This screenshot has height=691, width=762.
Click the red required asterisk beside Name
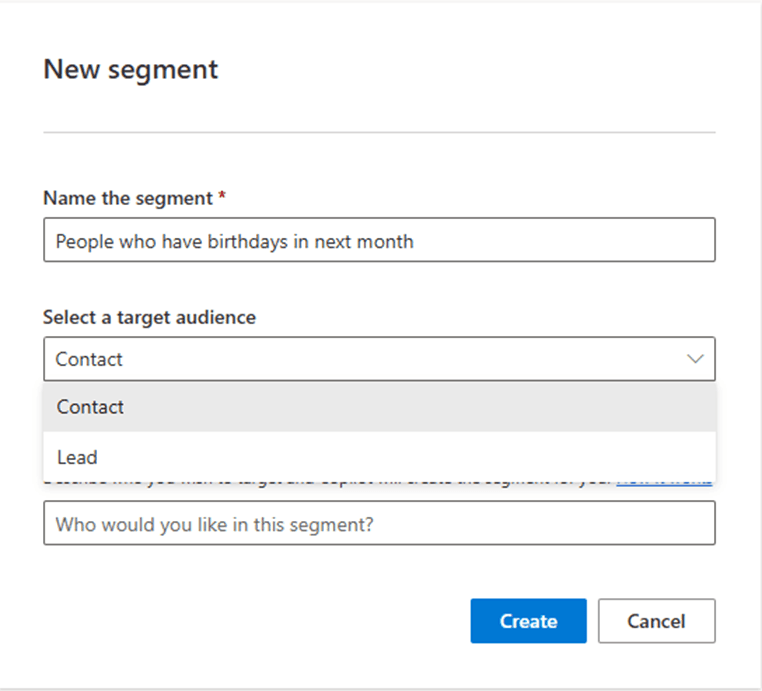[x=222, y=197]
